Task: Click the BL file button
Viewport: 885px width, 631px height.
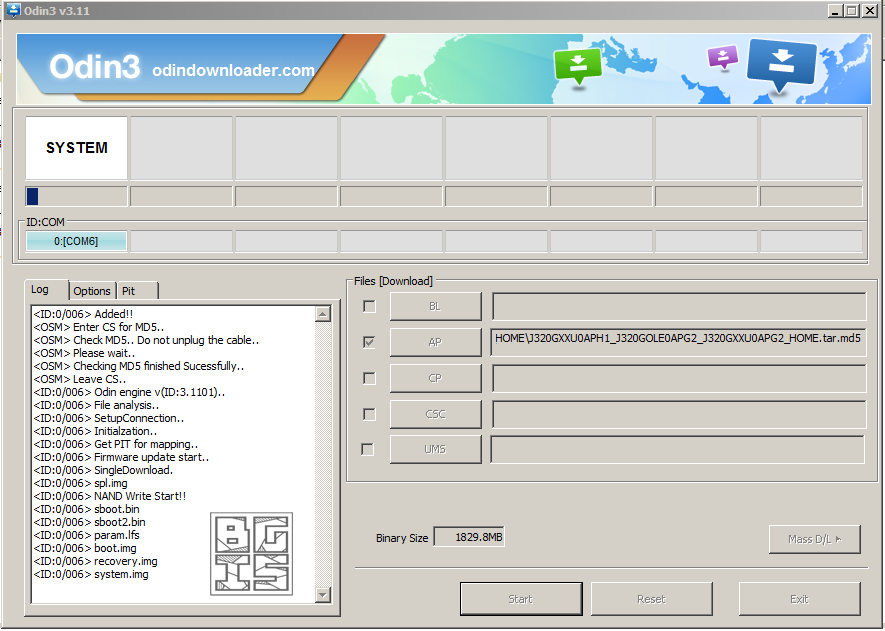Action: coord(435,306)
